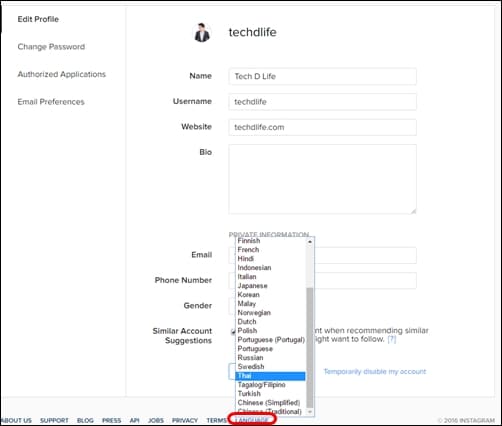Click into the Bio text area
Screen dimensions: 502x426
click(322, 179)
